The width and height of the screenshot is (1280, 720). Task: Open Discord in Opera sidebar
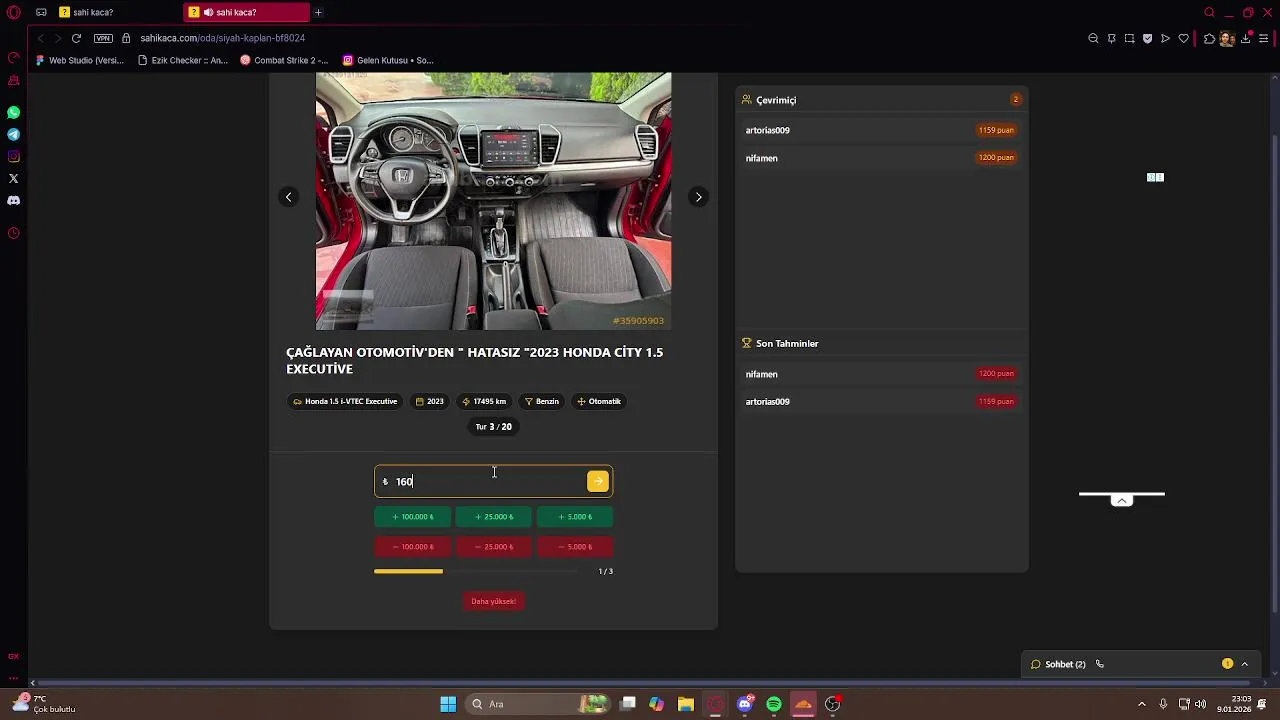[x=13, y=200]
